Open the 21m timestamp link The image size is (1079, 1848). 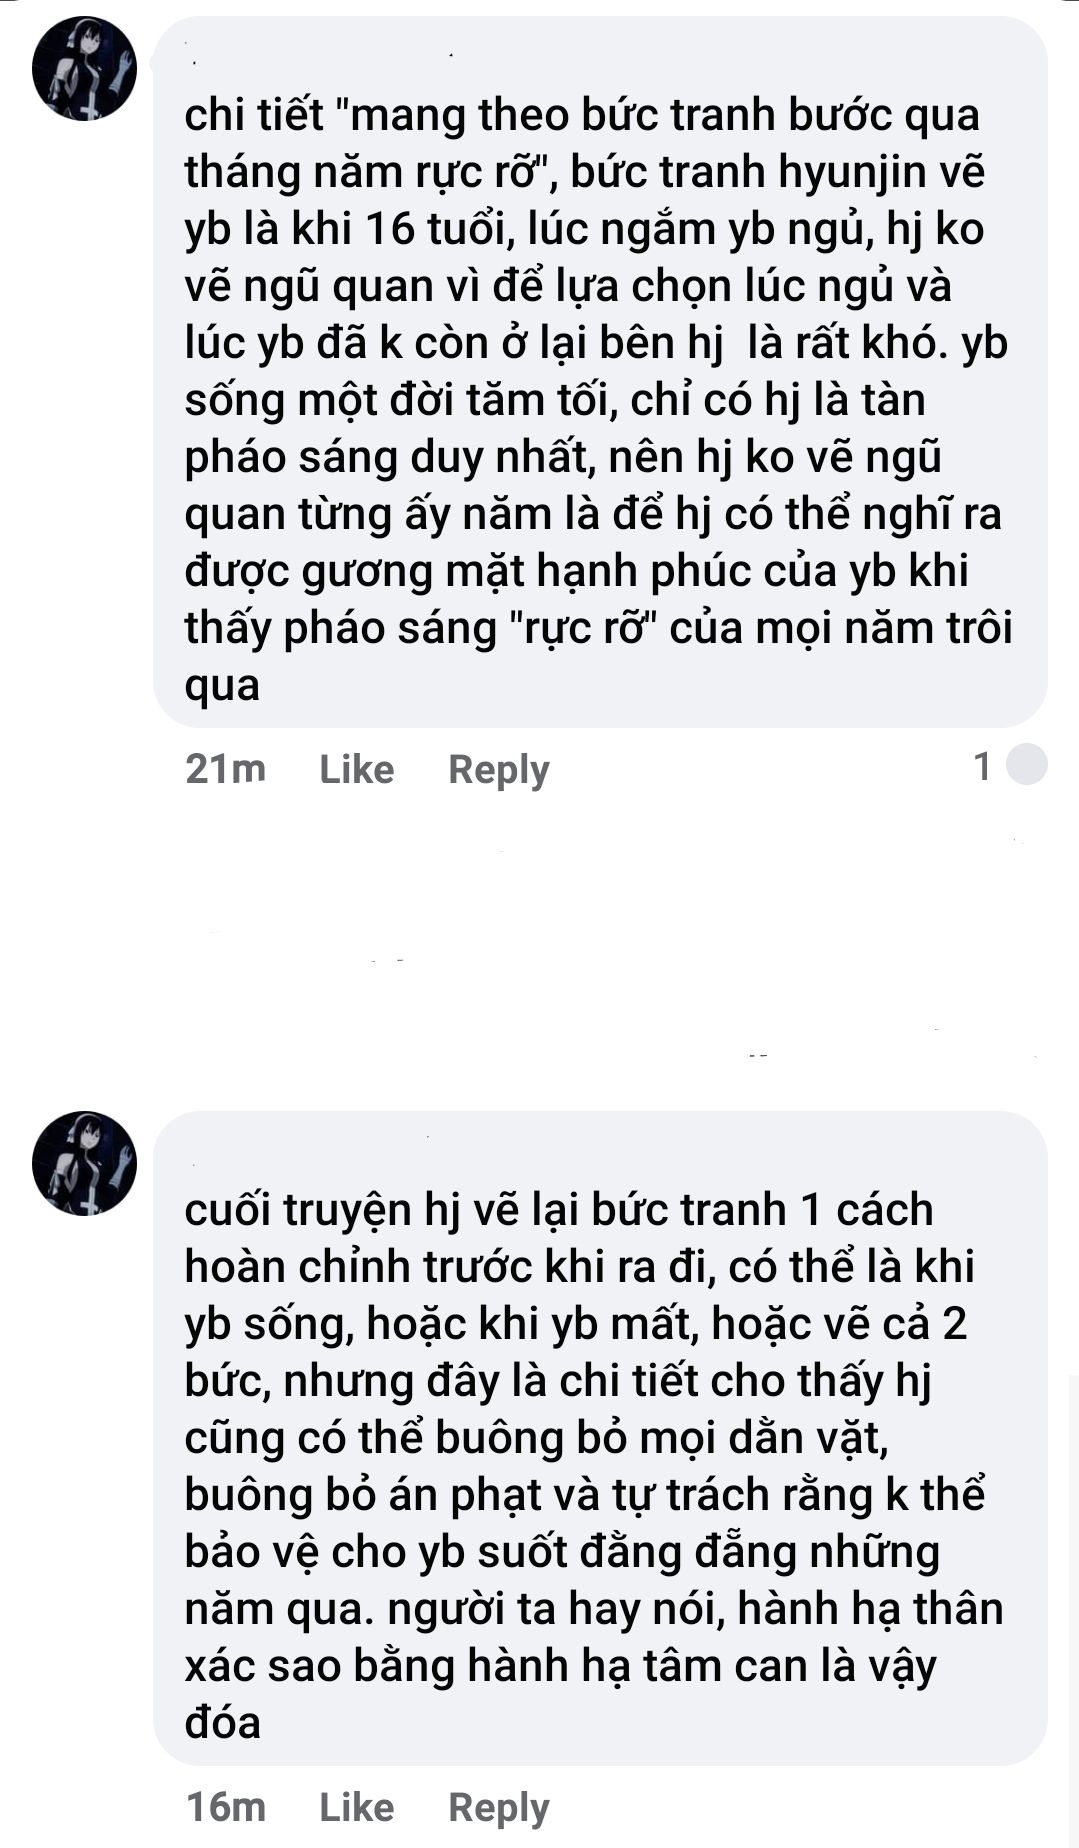click(x=225, y=769)
